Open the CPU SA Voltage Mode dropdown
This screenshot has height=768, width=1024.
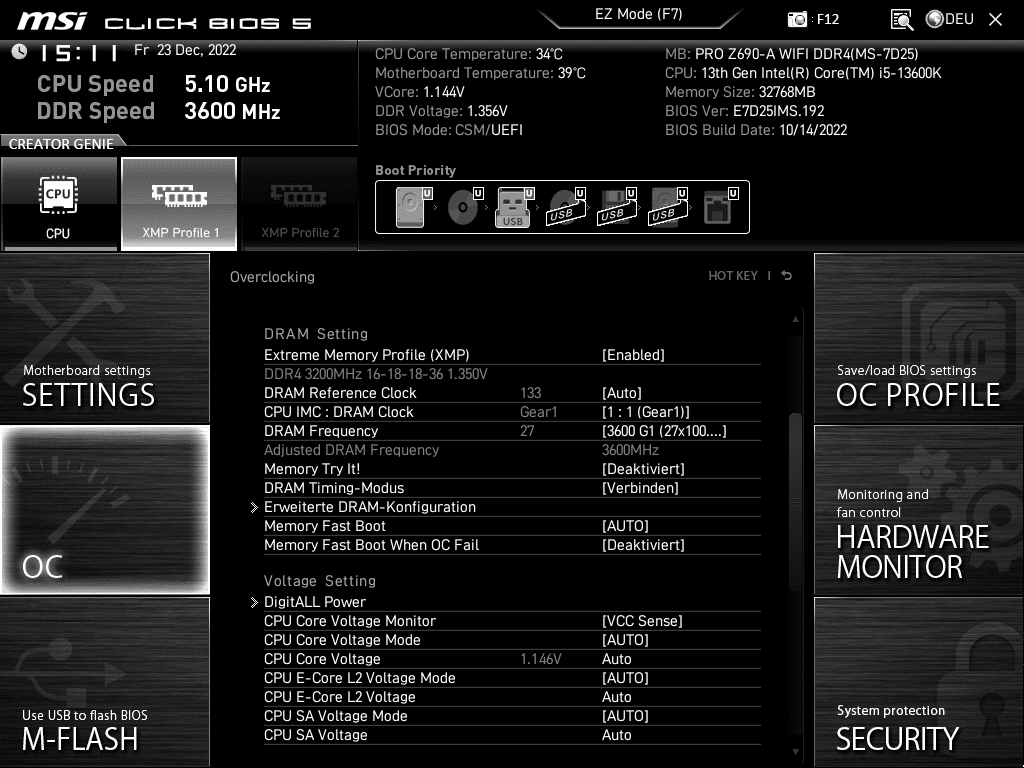(x=625, y=715)
